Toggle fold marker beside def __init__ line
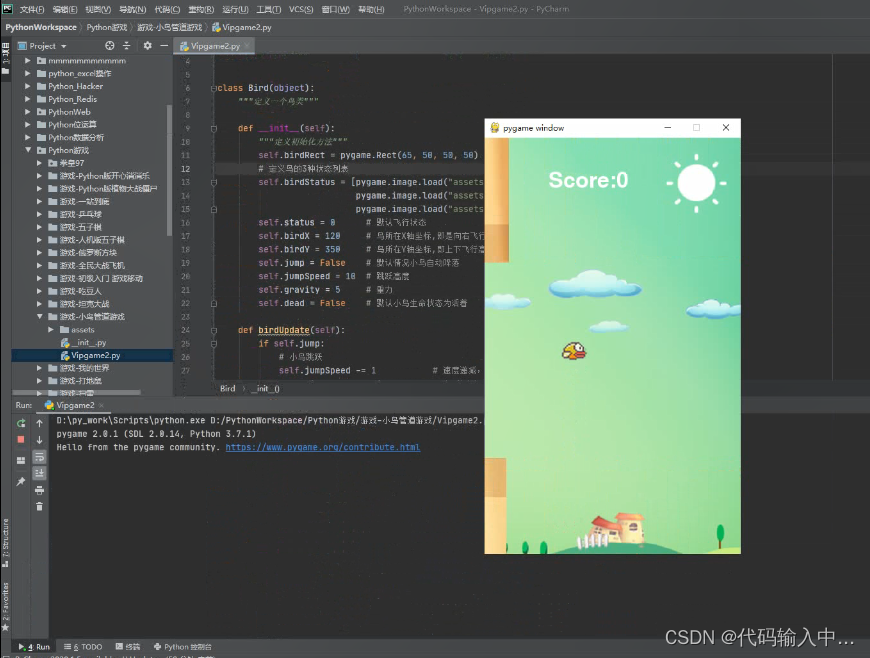The image size is (870, 658). coord(214,129)
